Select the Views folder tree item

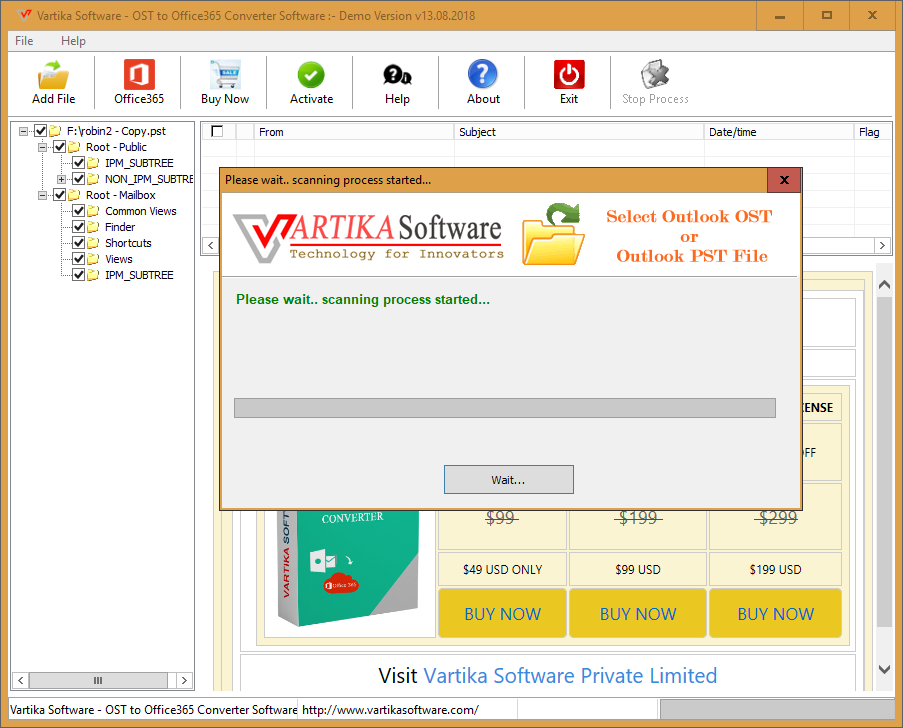coord(119,259)
